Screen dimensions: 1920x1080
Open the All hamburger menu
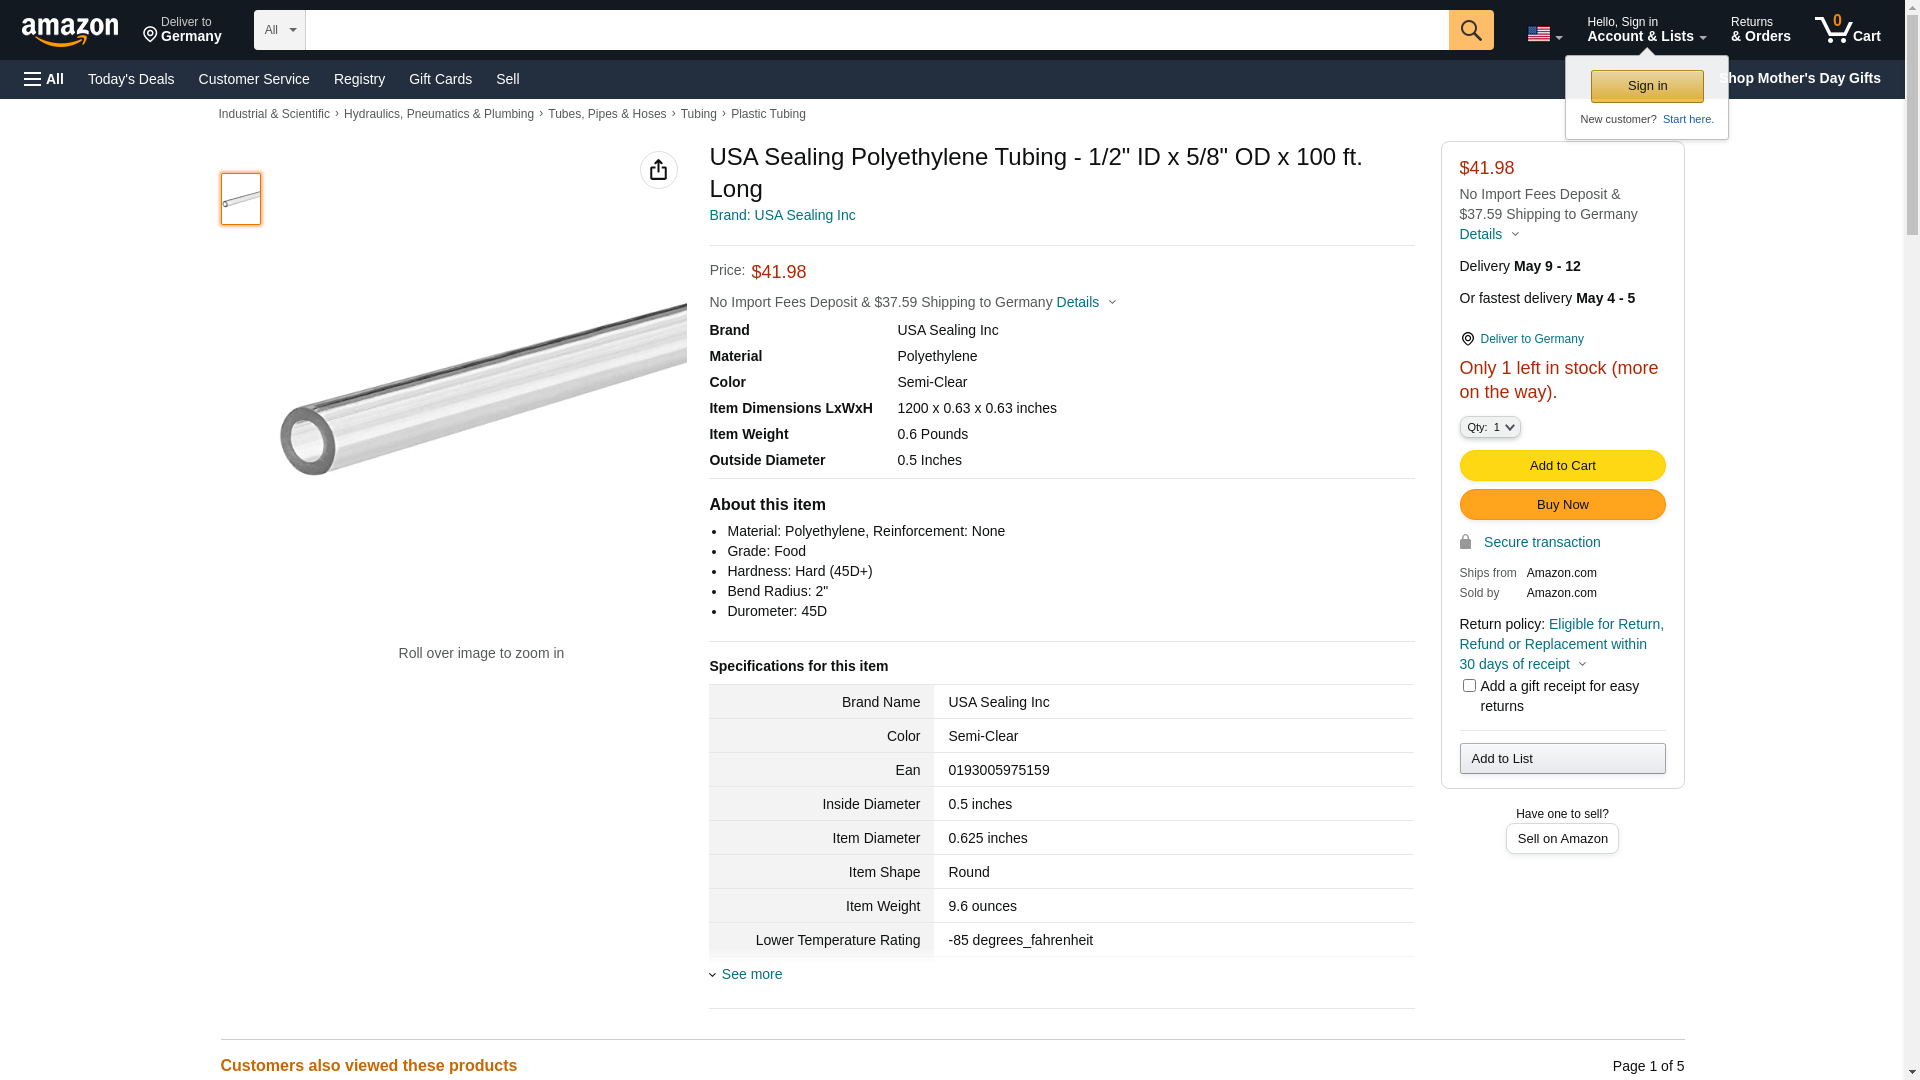tap(44, 79)
